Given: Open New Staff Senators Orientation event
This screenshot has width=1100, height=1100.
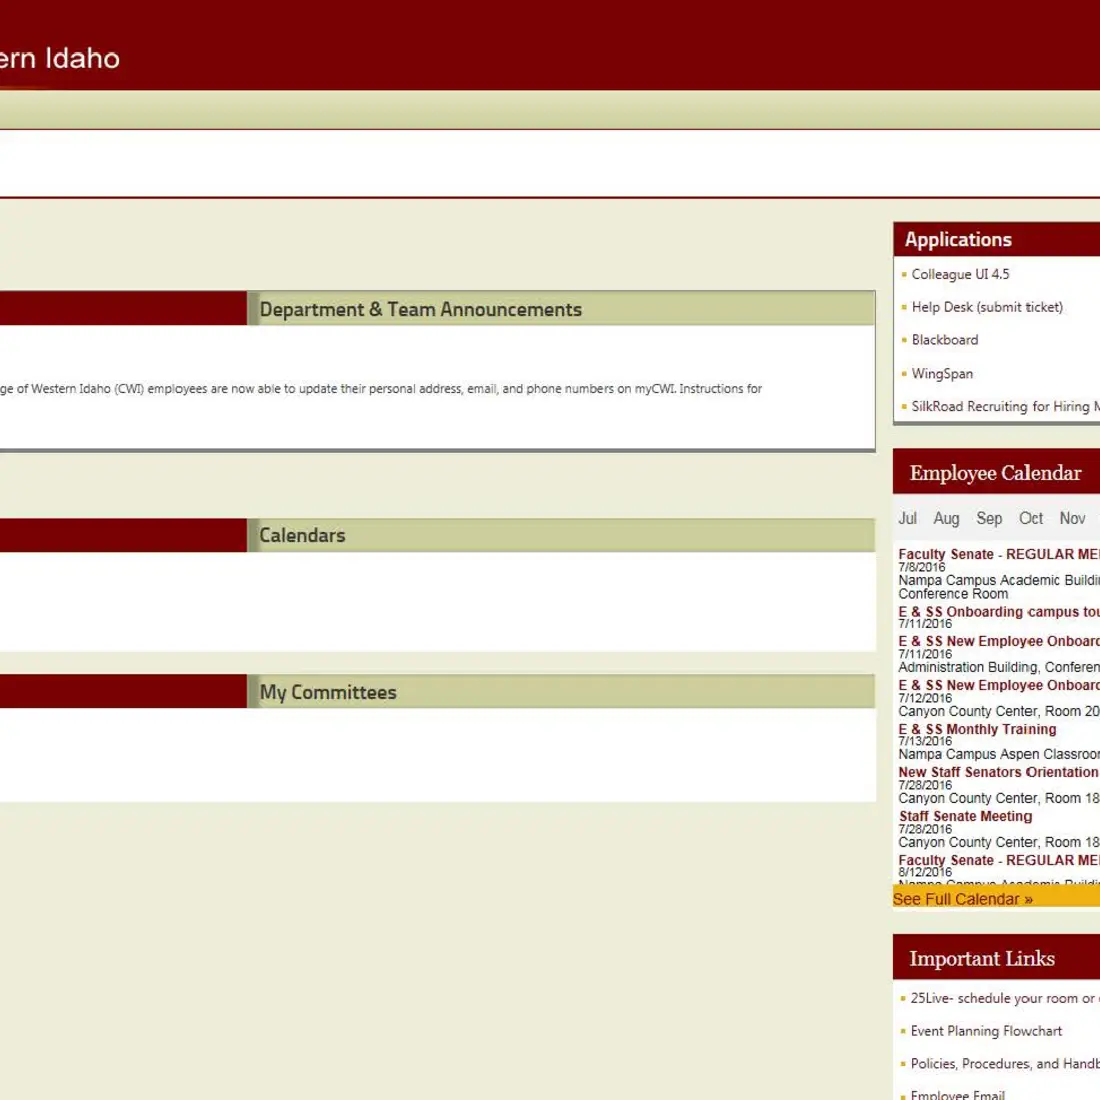Looking at the screenshot, I should click(x=997, y=772).
